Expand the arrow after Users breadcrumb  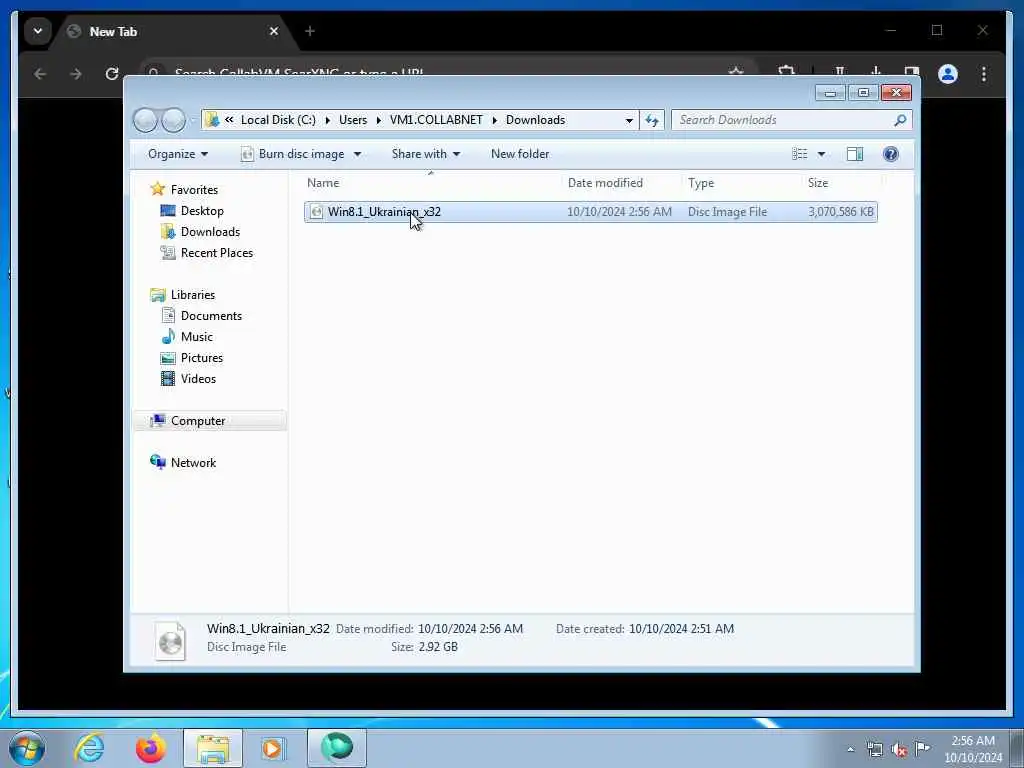coord(378,120)
